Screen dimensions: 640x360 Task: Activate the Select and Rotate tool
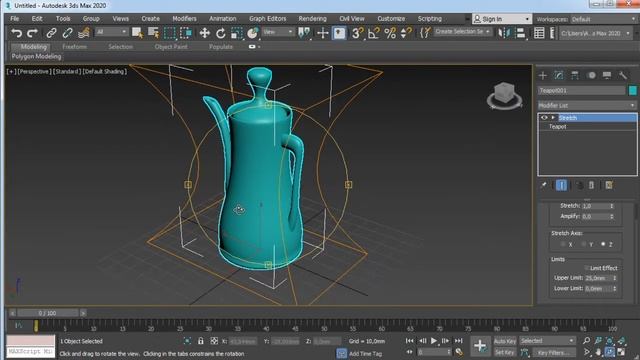click(x=220, y=33)
